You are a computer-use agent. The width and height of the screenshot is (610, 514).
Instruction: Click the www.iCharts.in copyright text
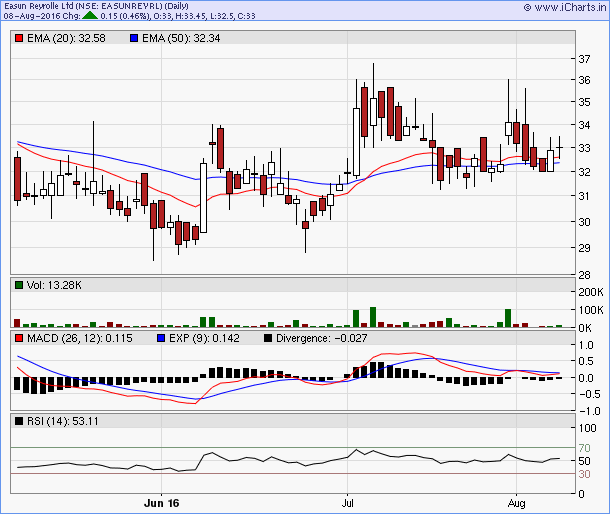pyautogui.click(x=565, y=7)
